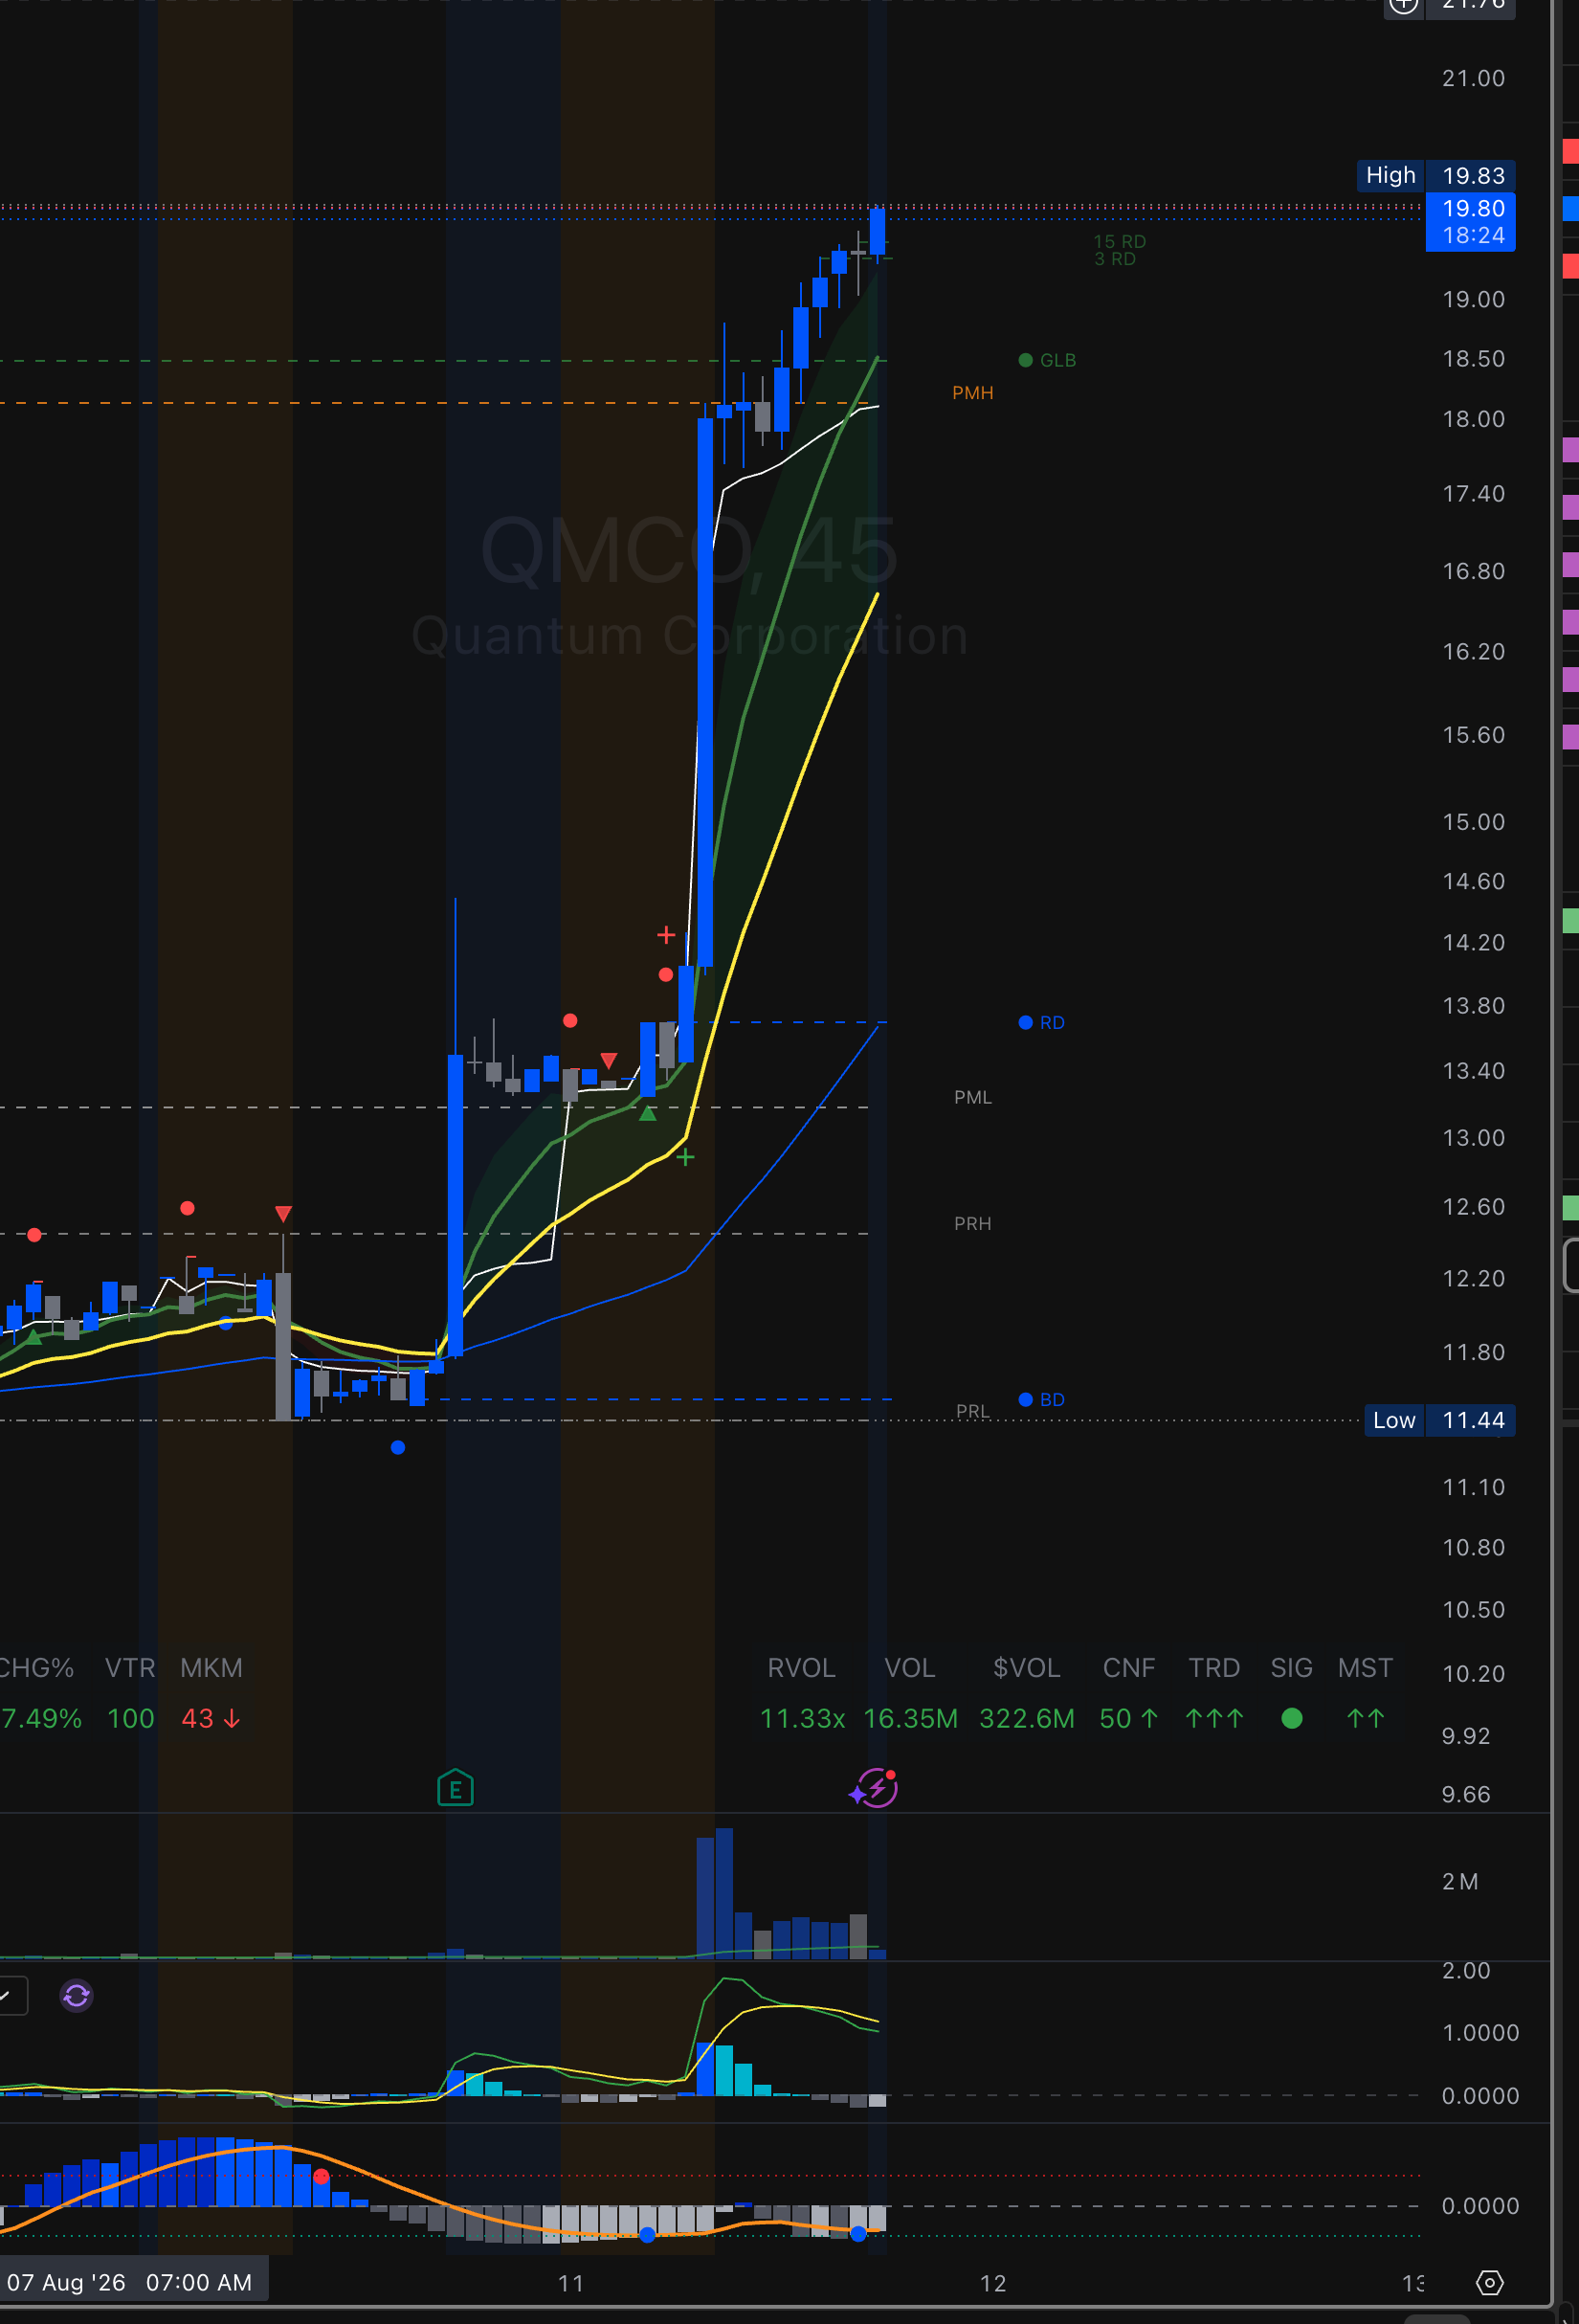Open the earnings 'E' event marker
Screen dimensions: 1579x2324
tap(456, 1789)
